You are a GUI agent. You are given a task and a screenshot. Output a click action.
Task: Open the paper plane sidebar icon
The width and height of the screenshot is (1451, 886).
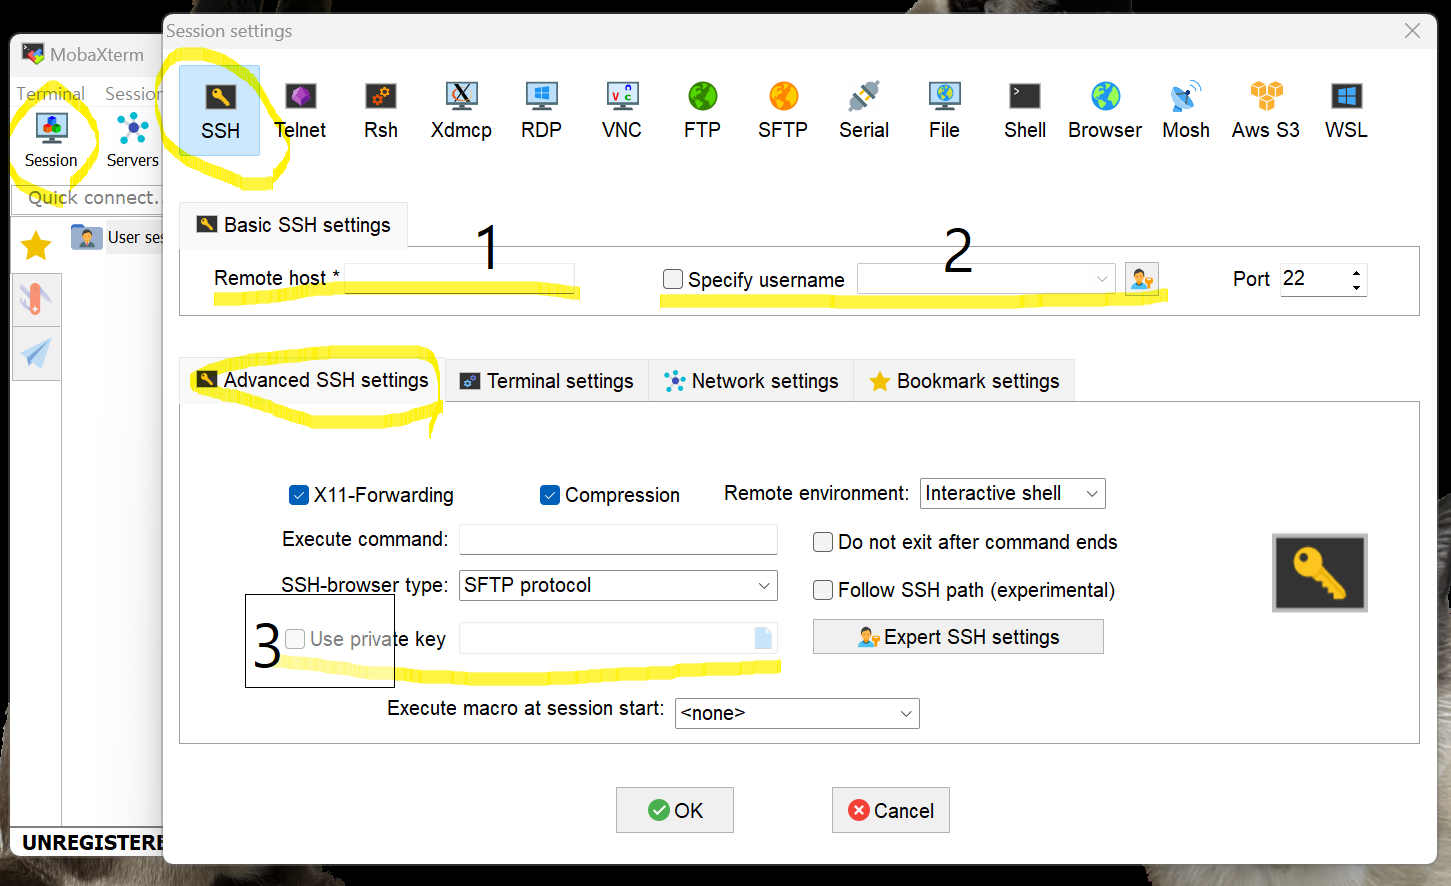tap(36, 353)
